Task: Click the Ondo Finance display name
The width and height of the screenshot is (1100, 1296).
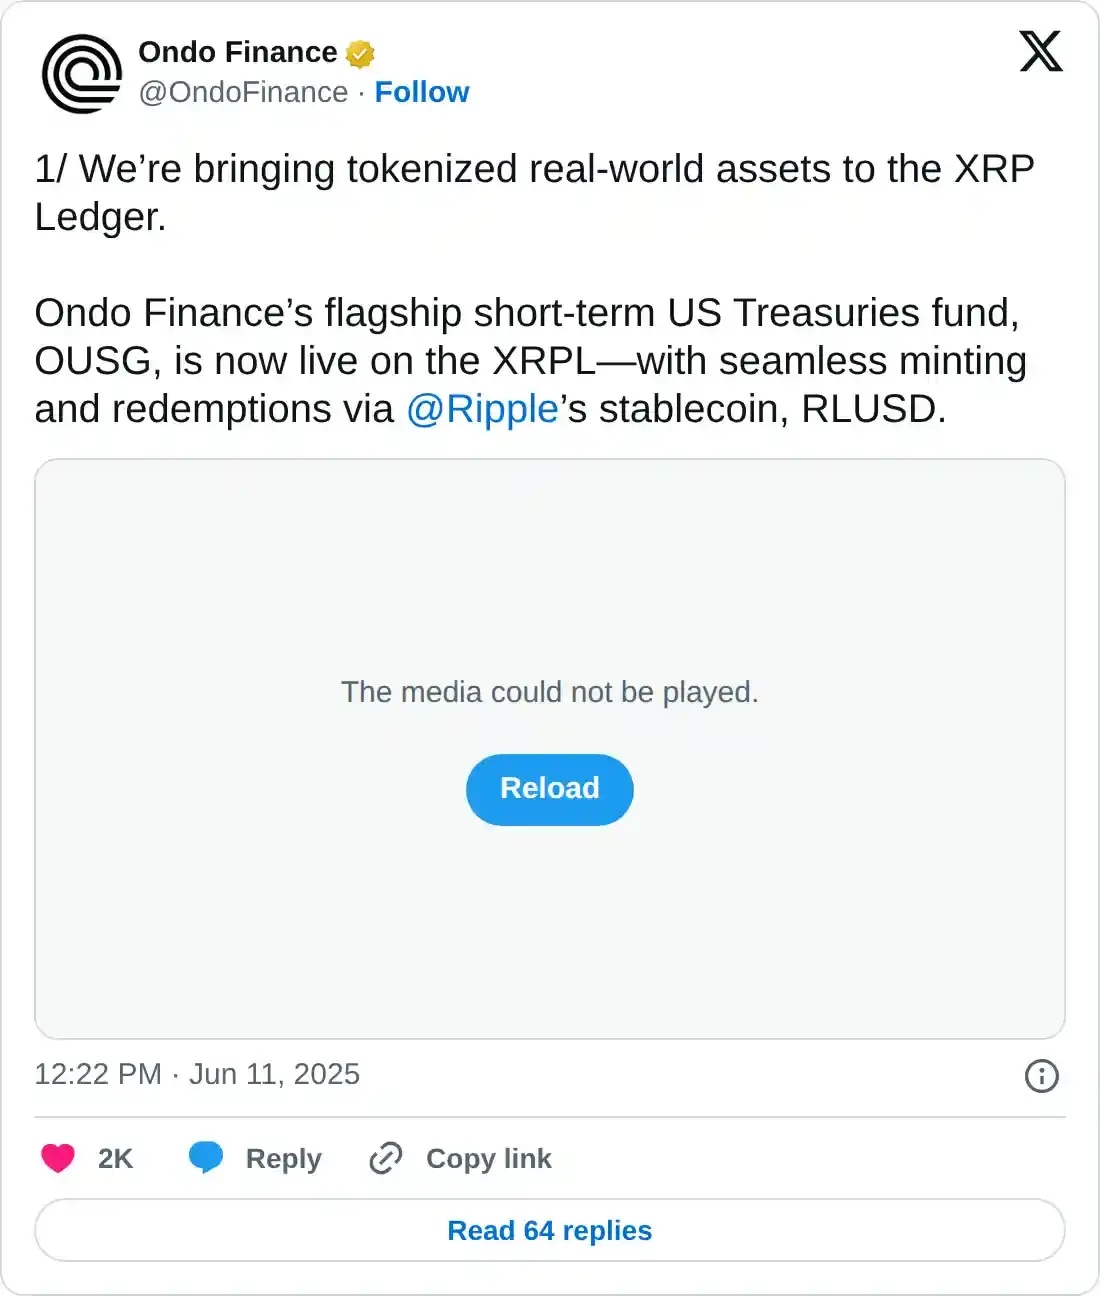Action: [236, 52]
